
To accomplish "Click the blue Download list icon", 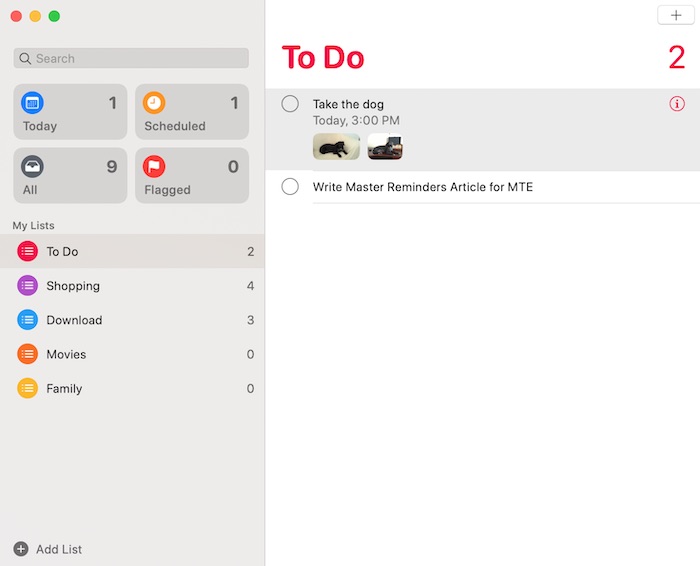I will pyautogui.click(x=27, y=320).
